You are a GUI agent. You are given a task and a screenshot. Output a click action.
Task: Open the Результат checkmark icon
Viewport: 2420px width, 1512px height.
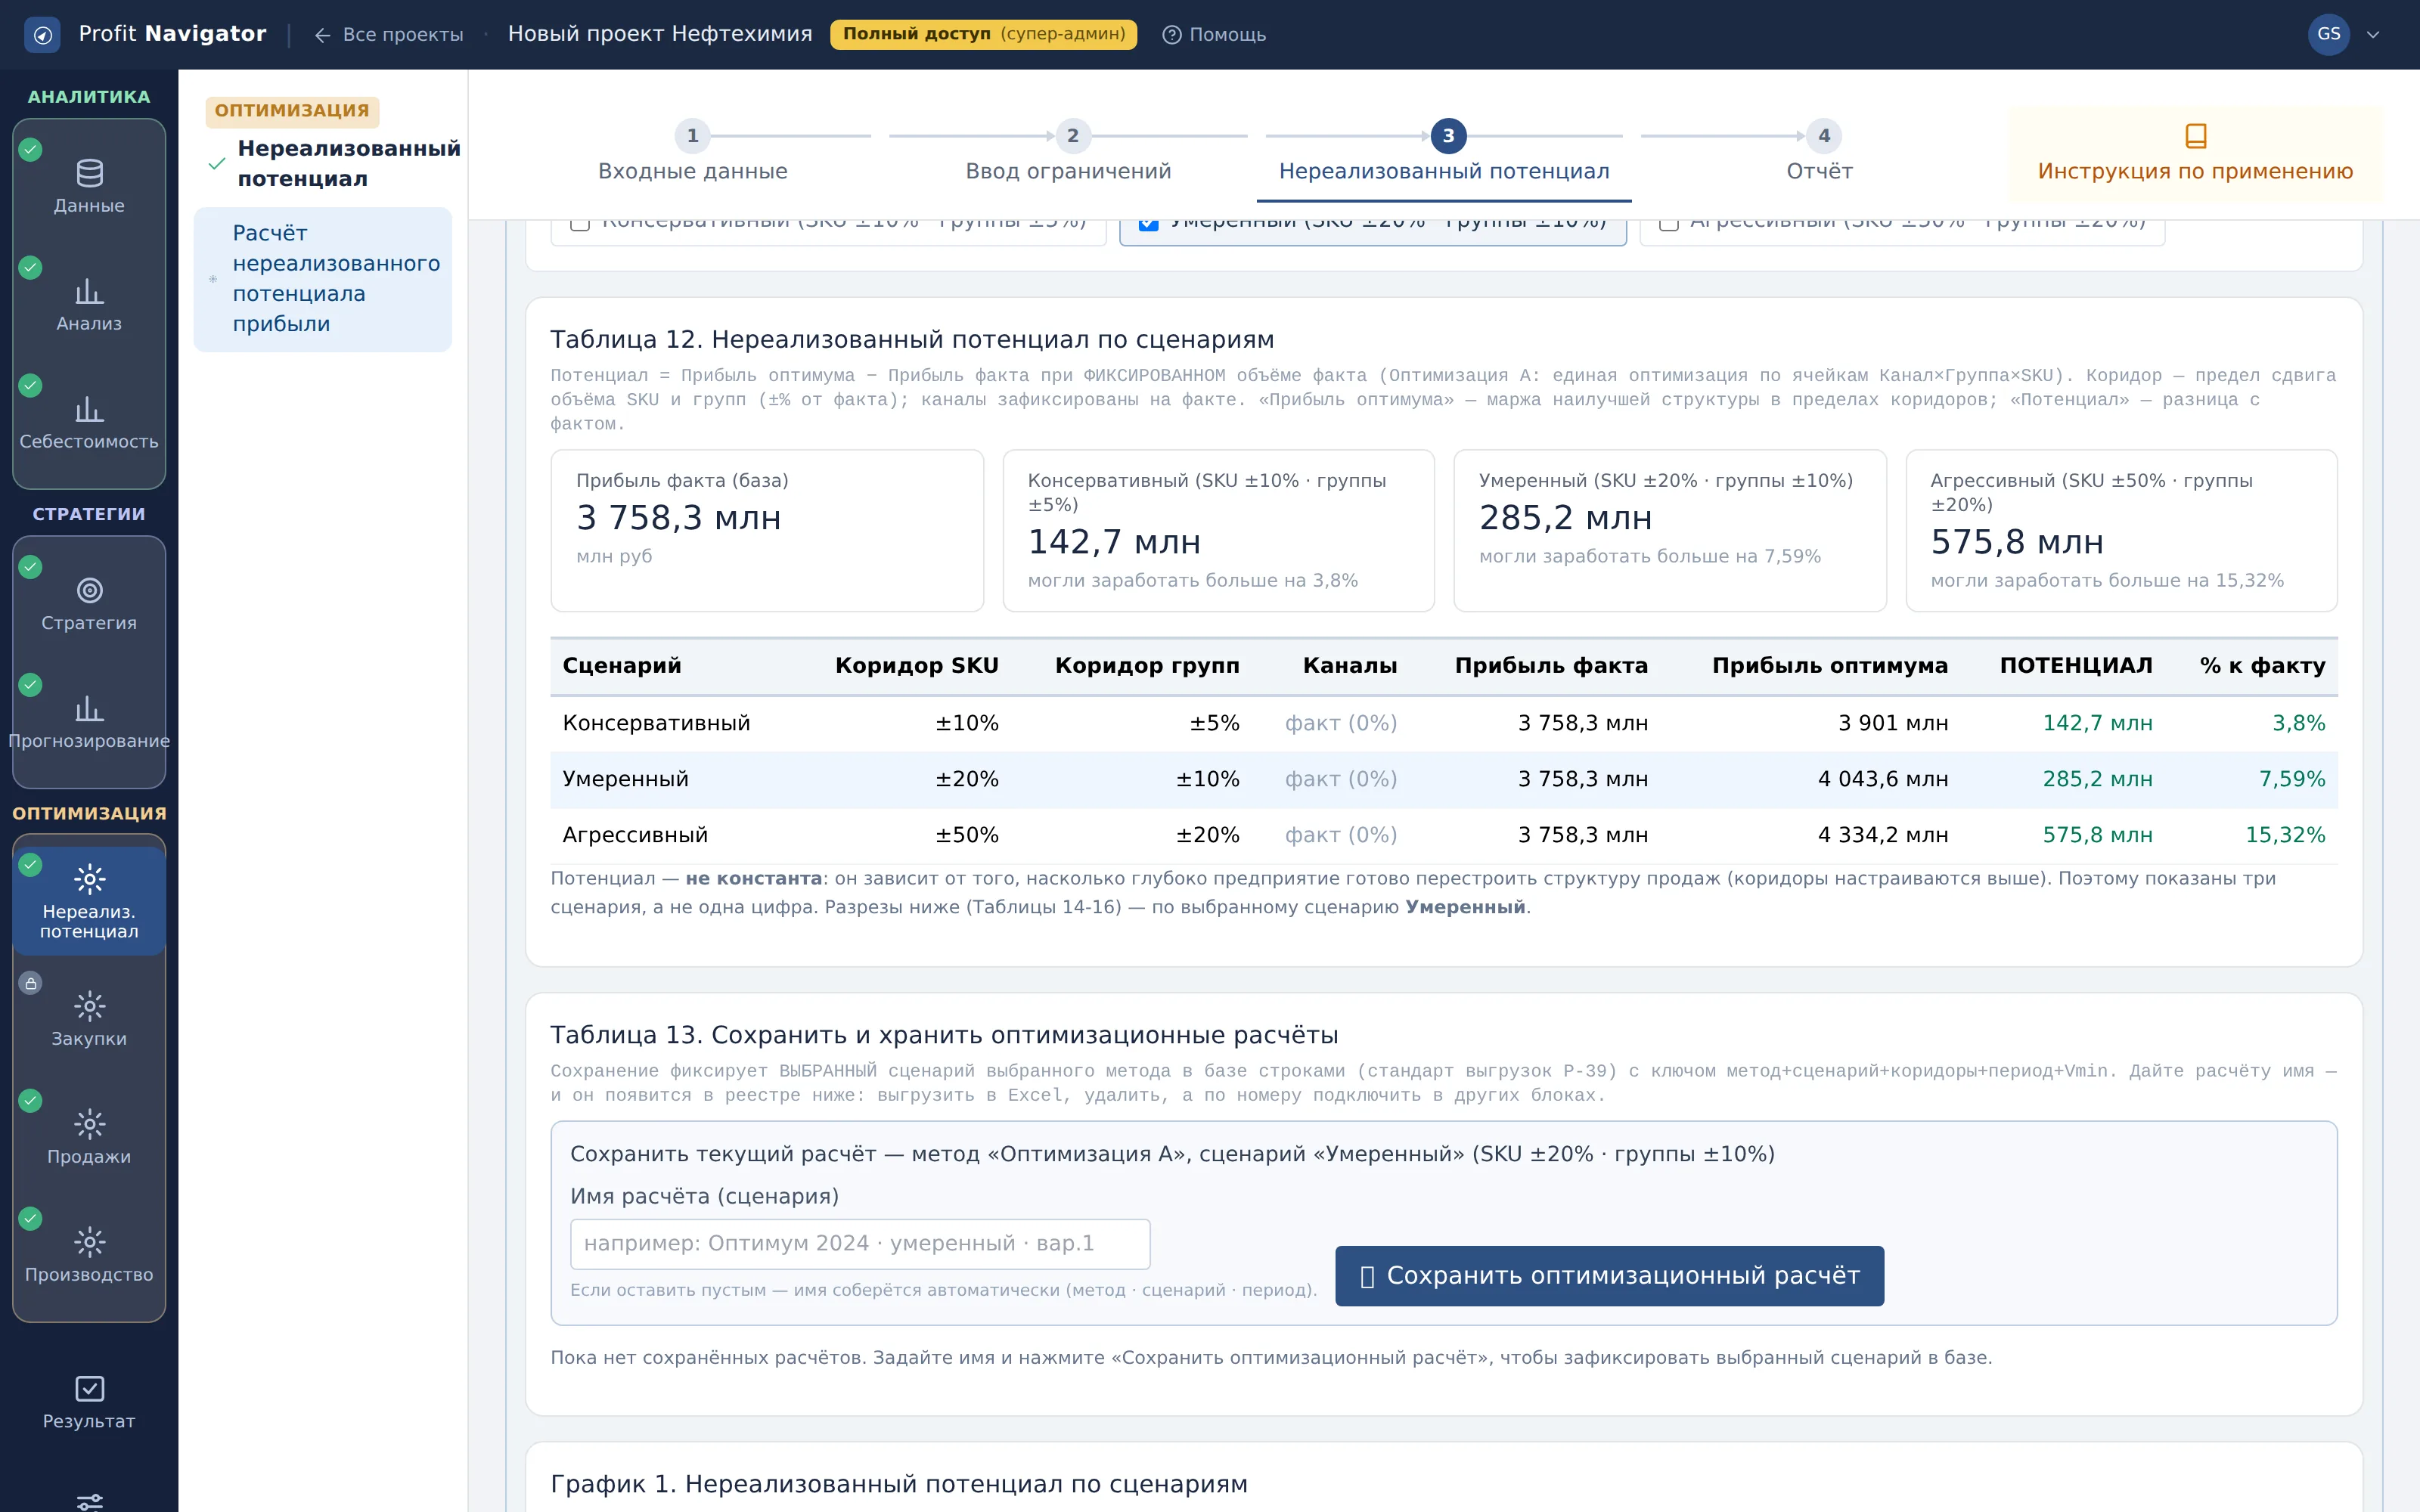(90, 1388)
